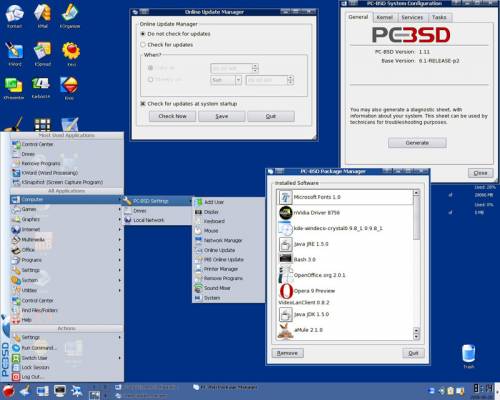Viewport: 500px width, 400px height.
Task: Click the Package Manager list scrollbar thumb
Action: pyautogui.click(x=416, y=218)
